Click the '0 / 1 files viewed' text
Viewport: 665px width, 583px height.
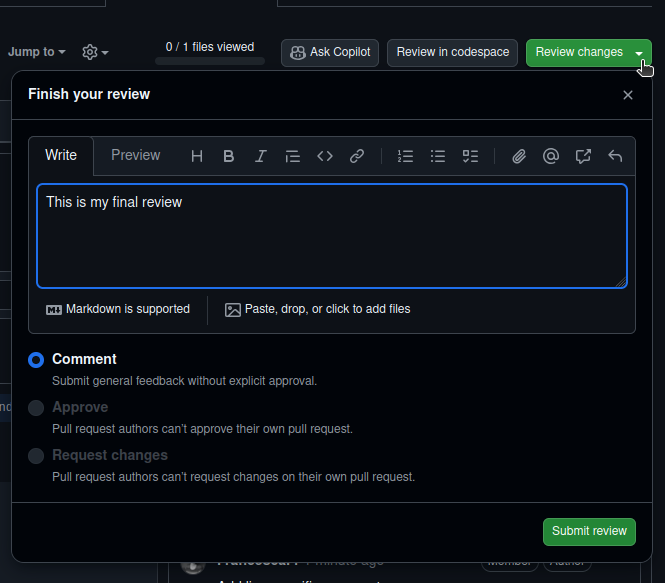[x=210, y=47]
